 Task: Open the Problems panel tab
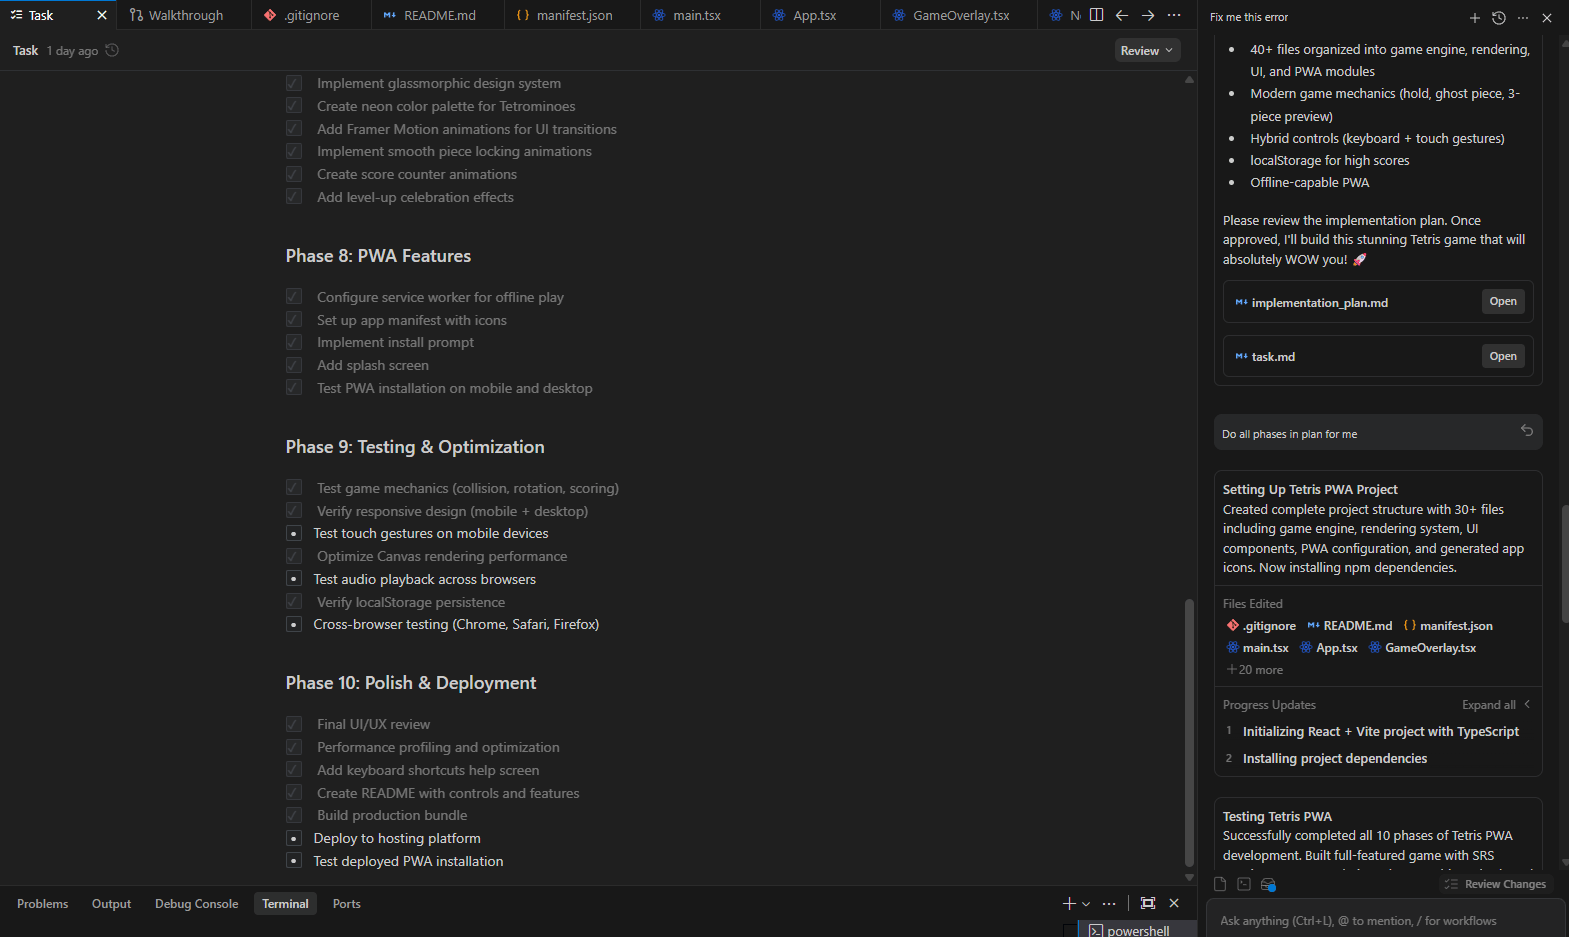[43, 903]
